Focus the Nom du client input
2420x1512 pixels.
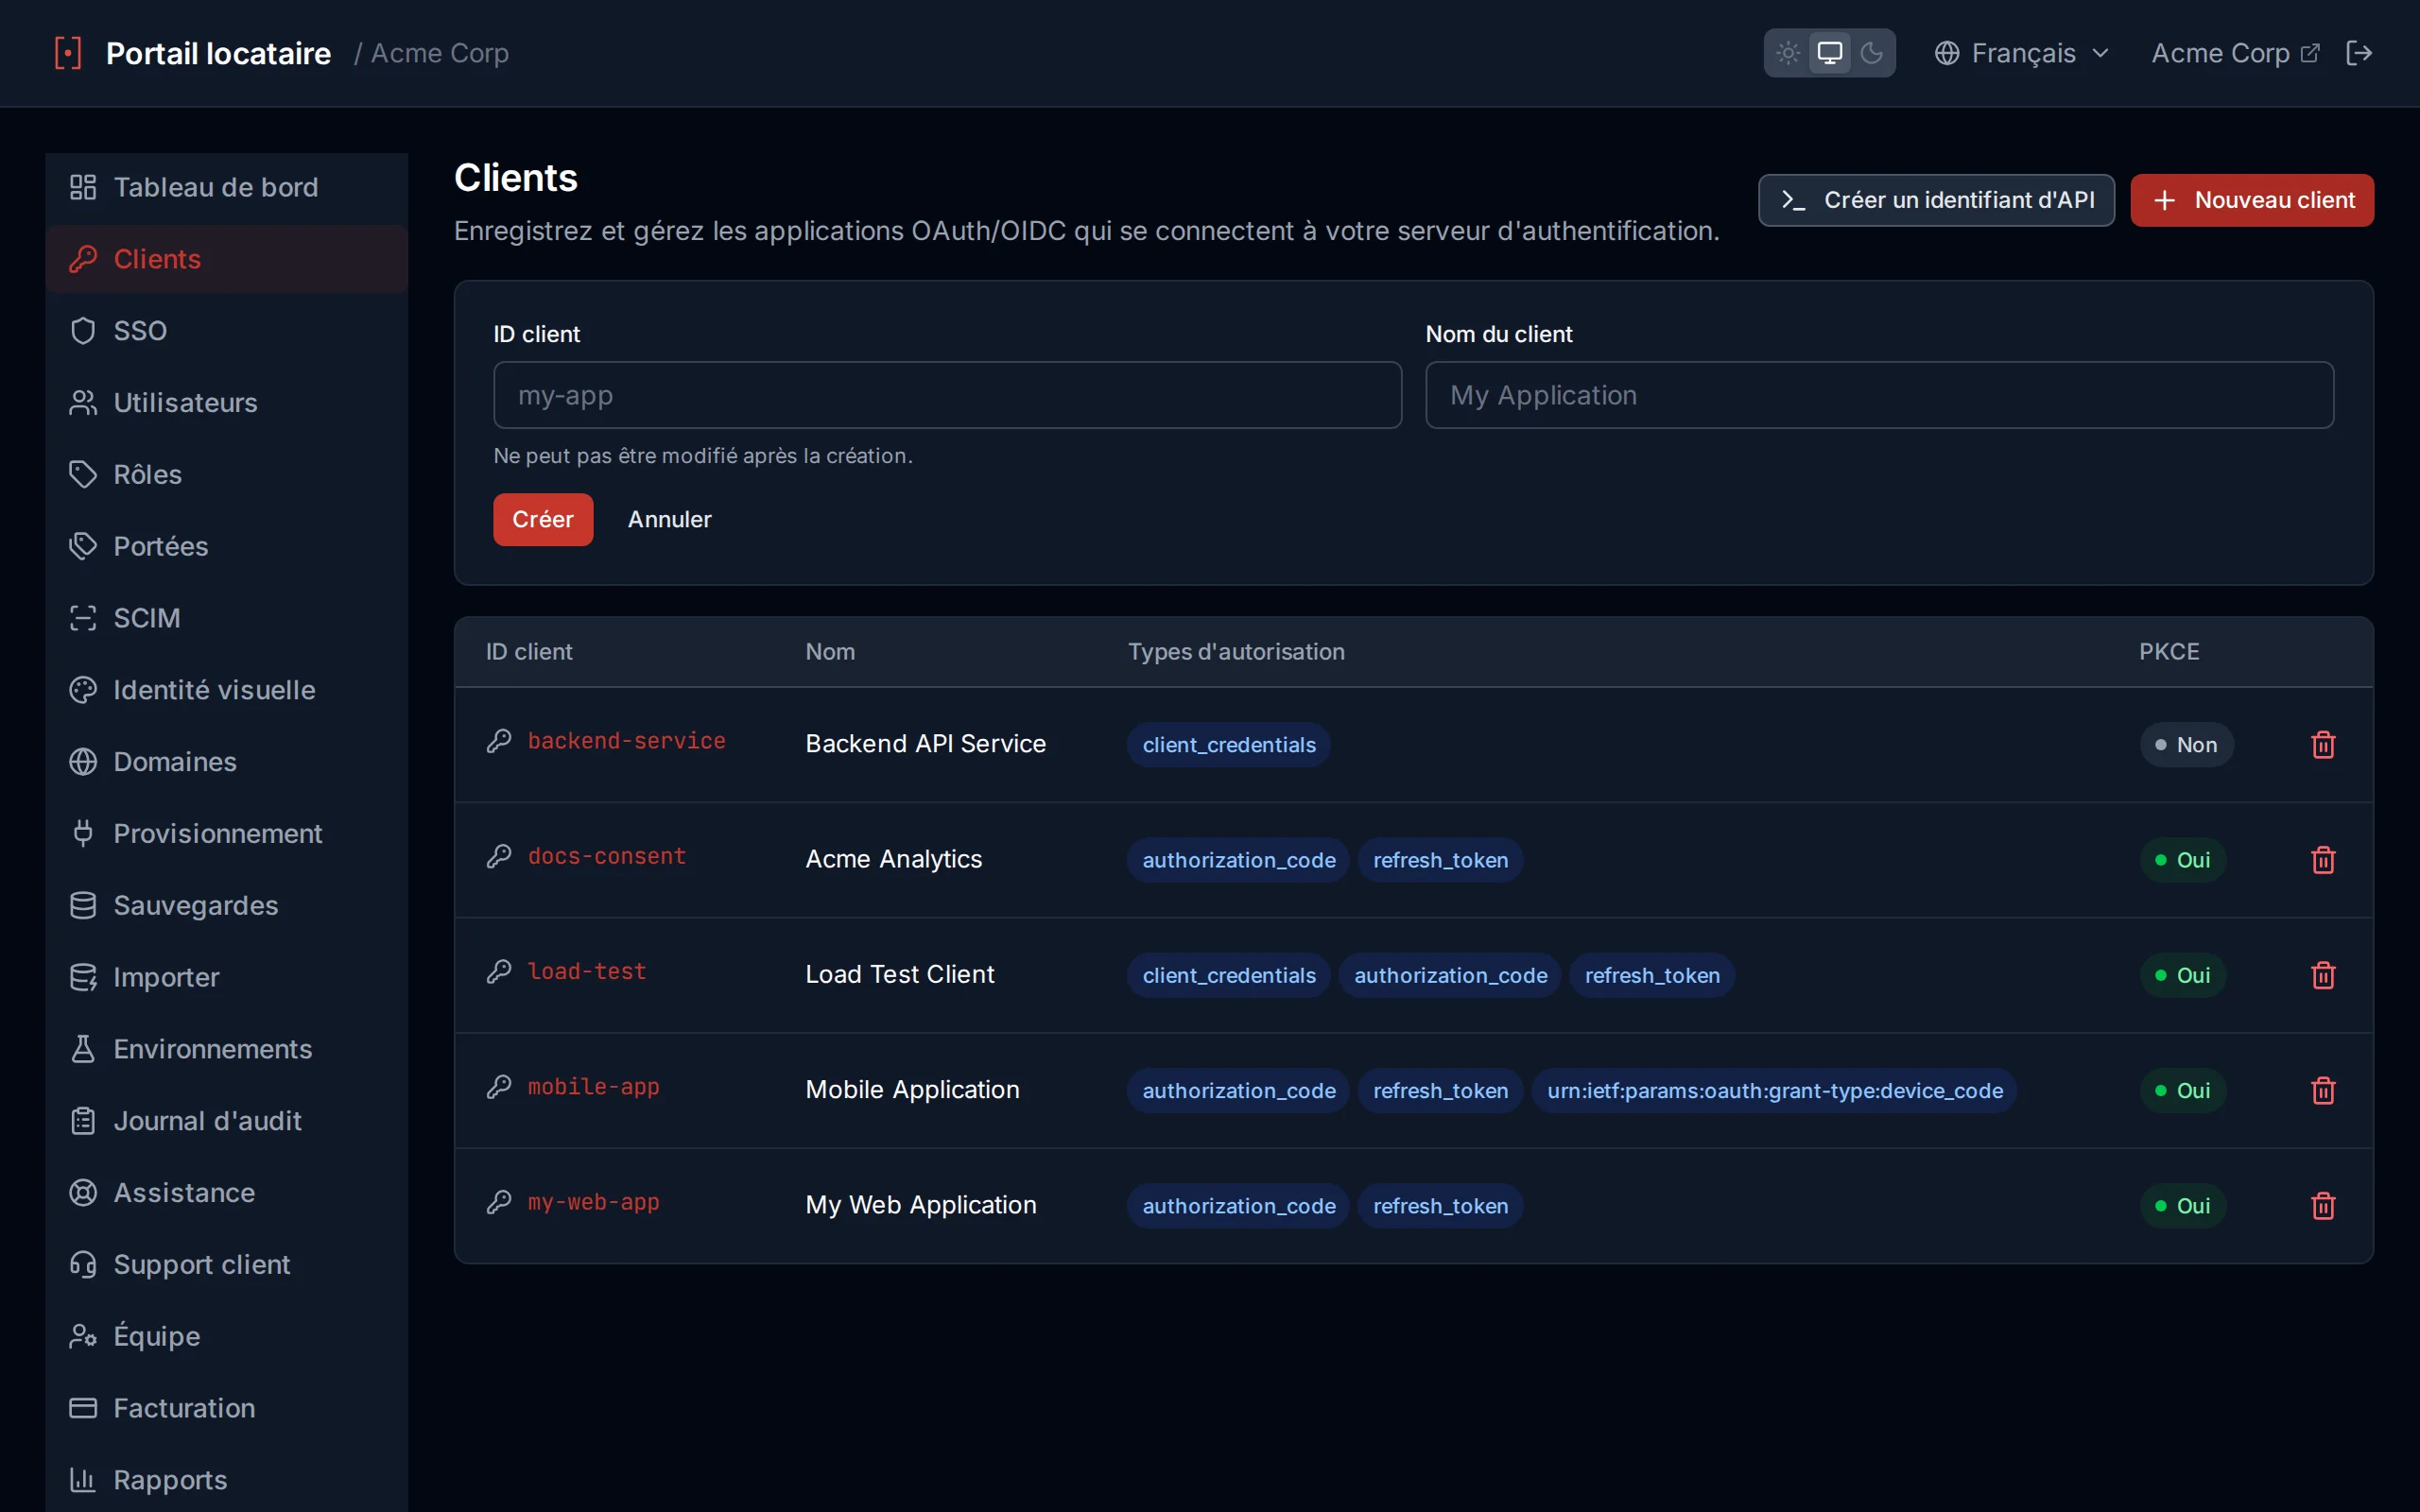tap(1879, 395)
